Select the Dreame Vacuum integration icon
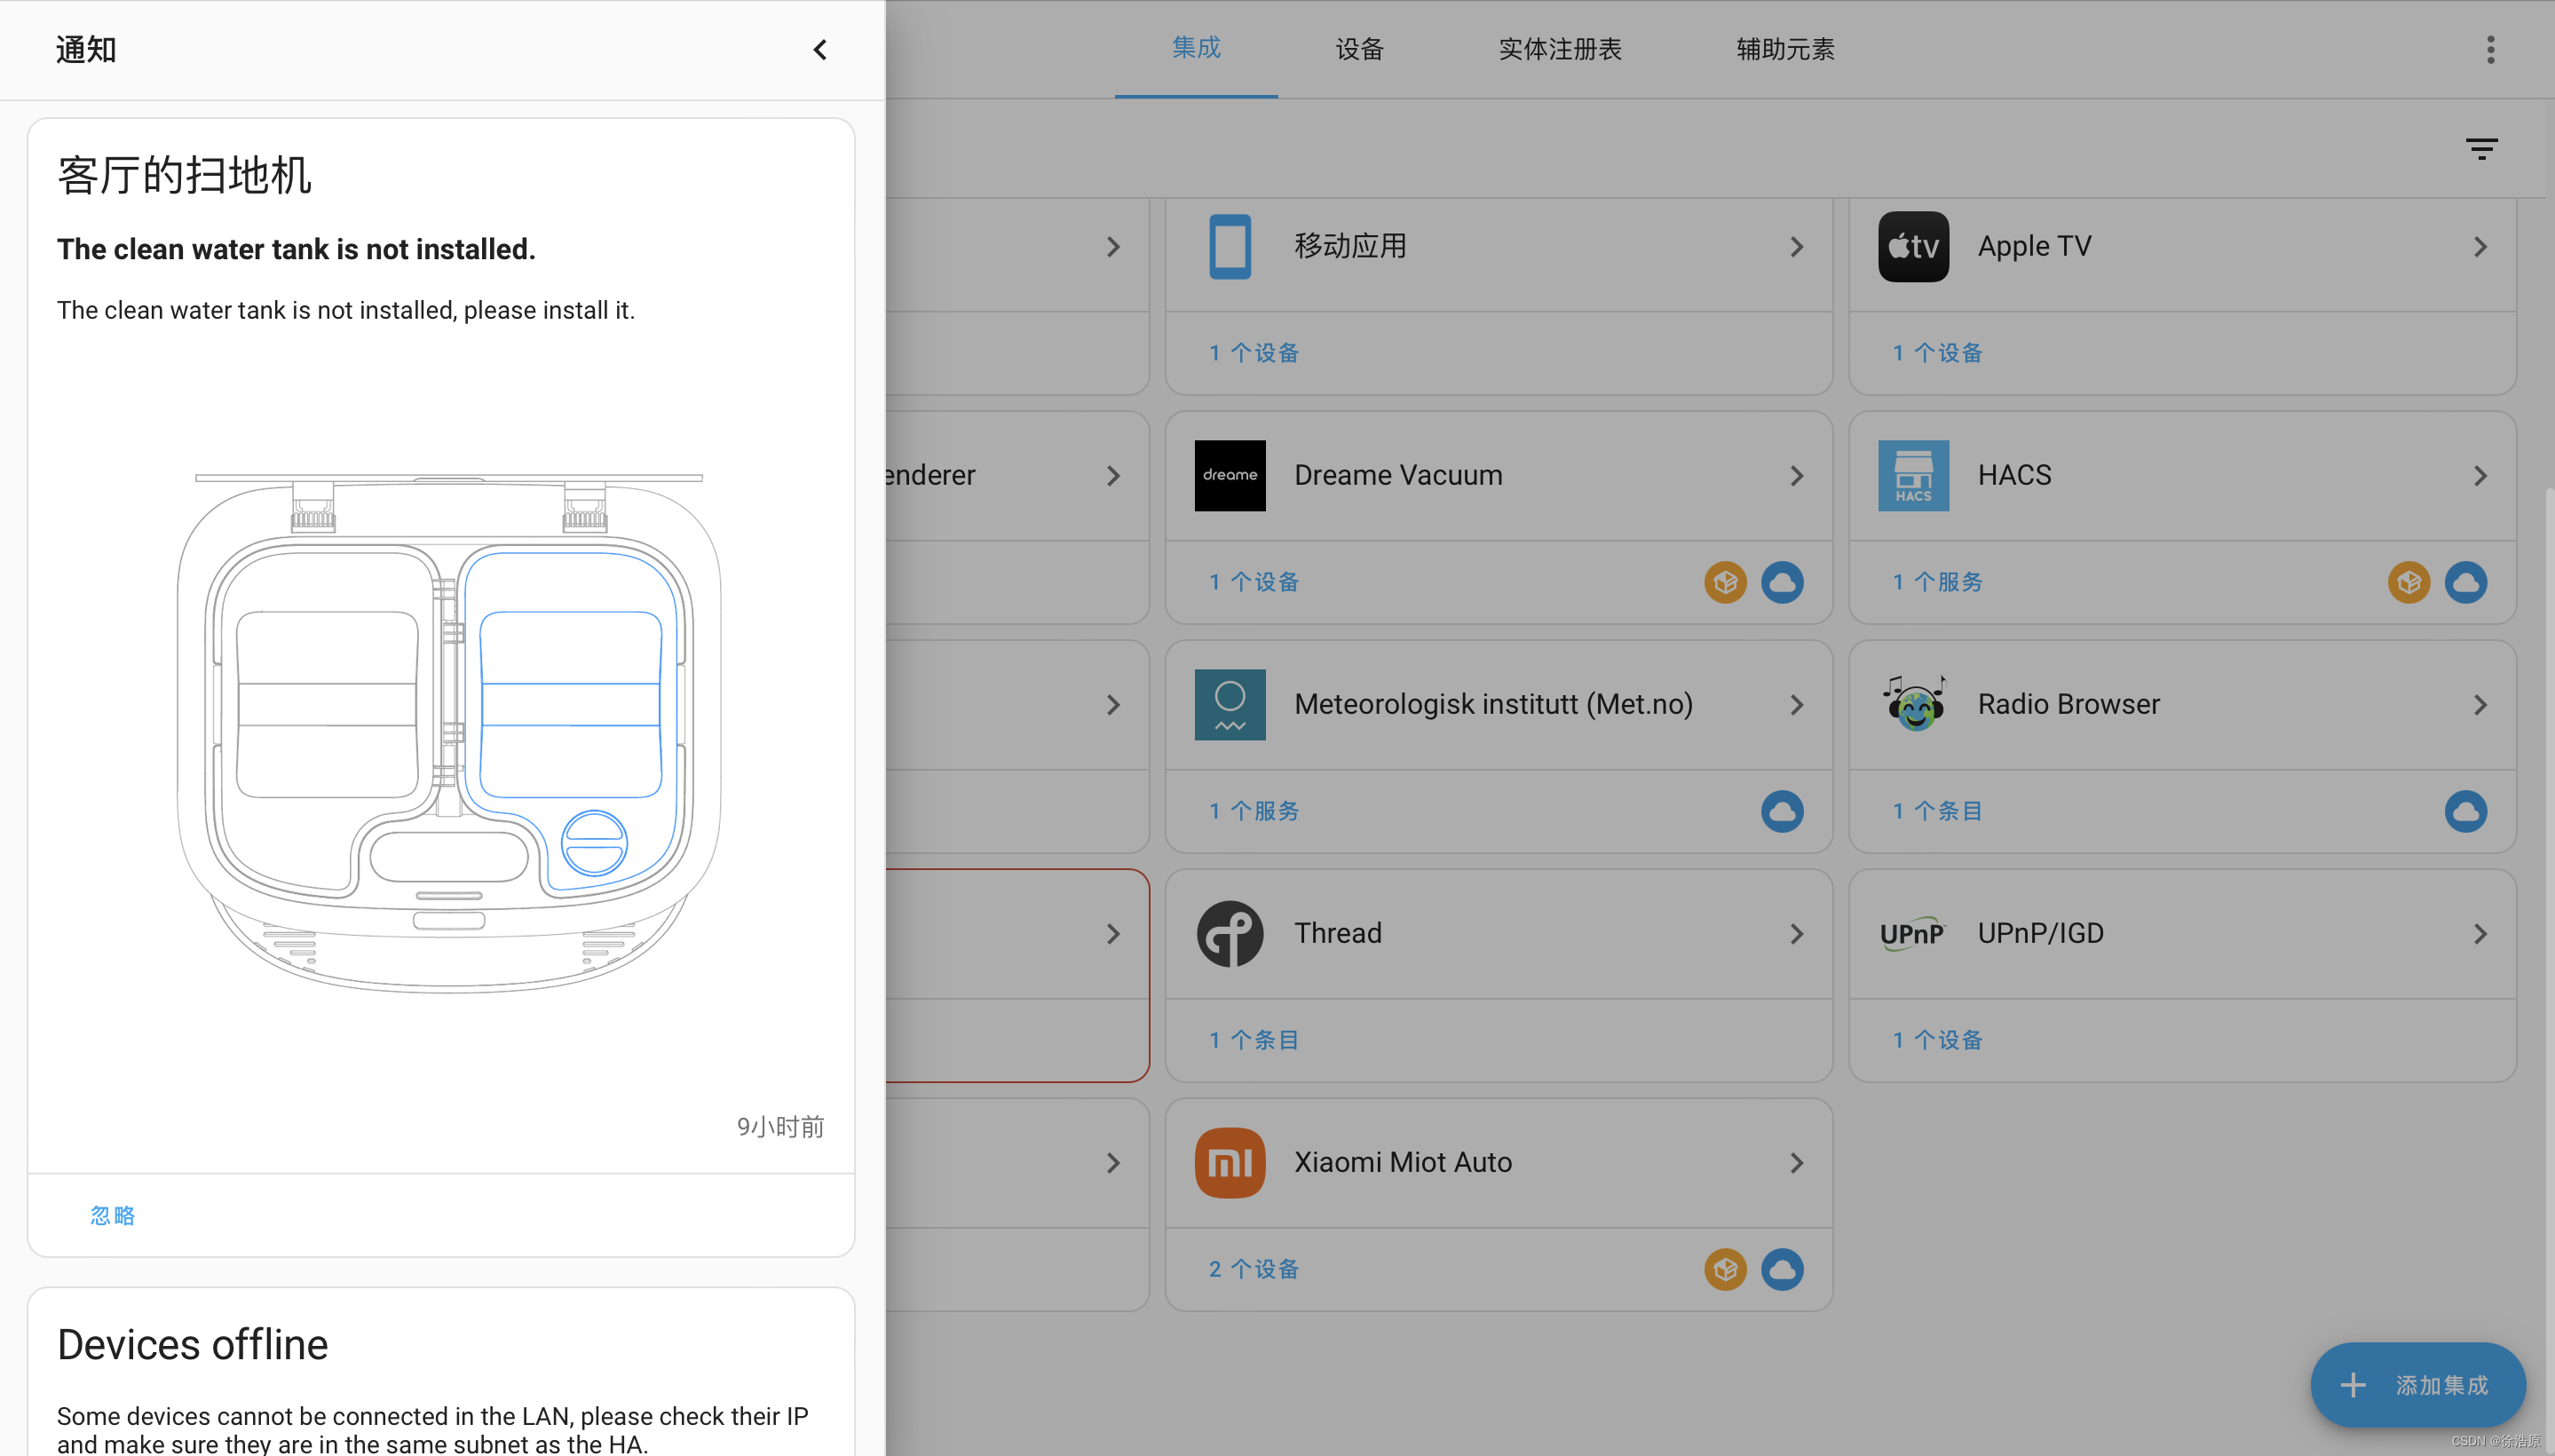Screen dimensions: 2555x1456 point(1229,476)
